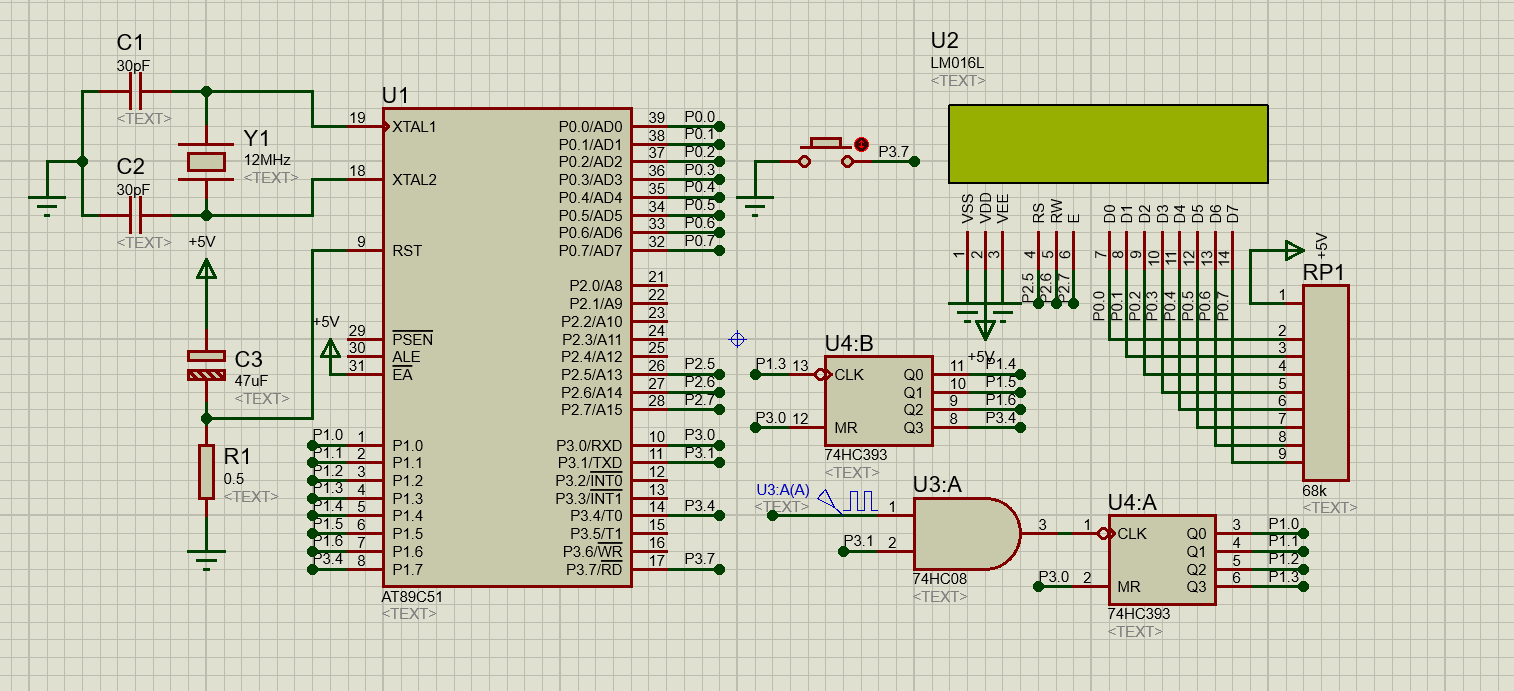Image resolution: width=1514 pixels, height=691 pixels.
Task: Click the P2.5 terminal label at U1 pin 26
Action: coord(699,364)
